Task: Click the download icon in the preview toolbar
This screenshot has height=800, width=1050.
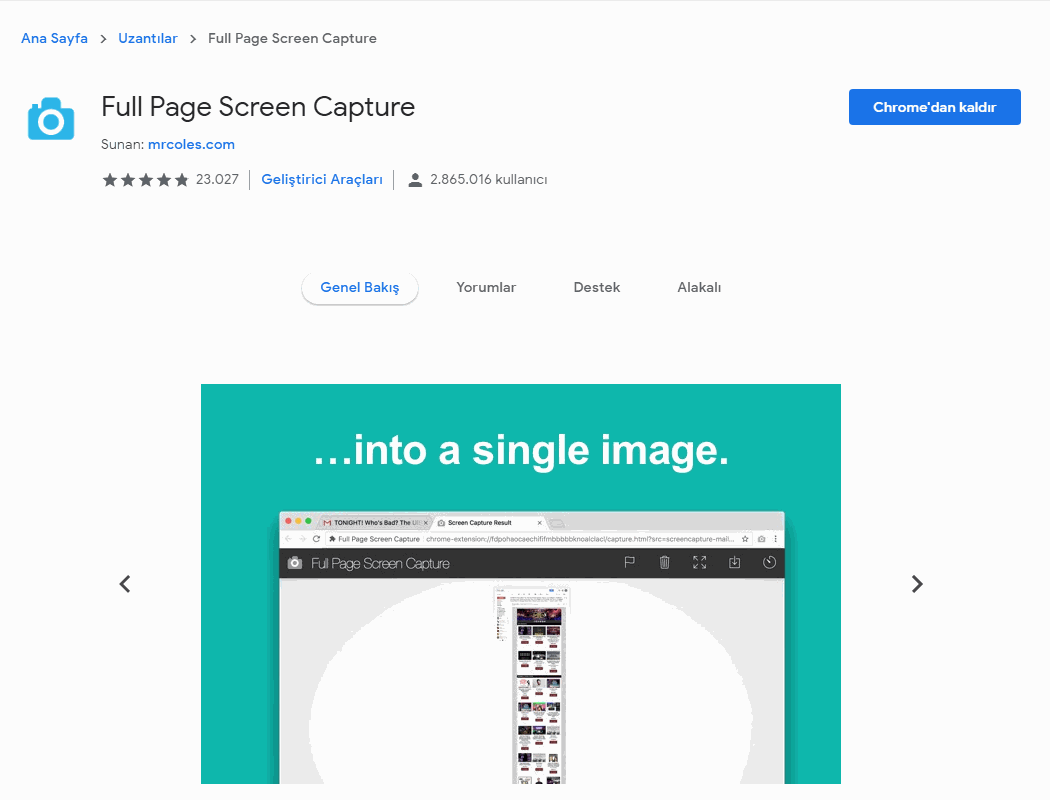Action: (x=734, y=563)
